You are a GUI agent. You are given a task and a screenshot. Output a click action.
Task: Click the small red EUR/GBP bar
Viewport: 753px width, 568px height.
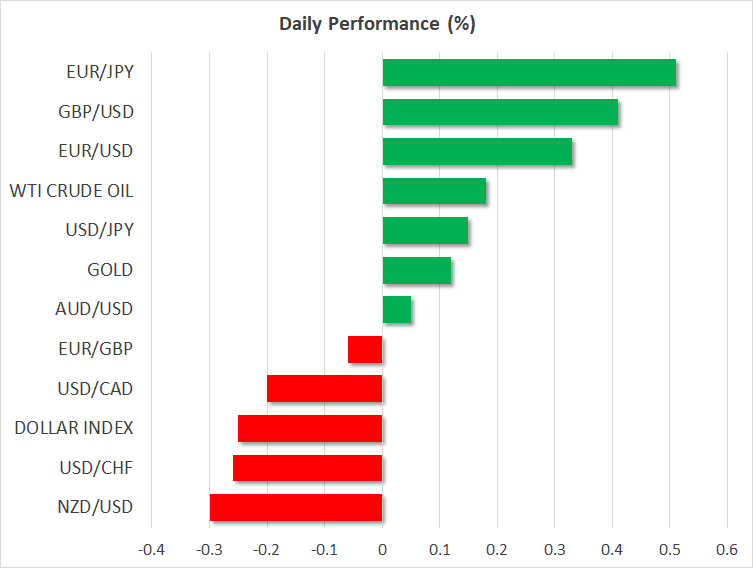[365, 349]
